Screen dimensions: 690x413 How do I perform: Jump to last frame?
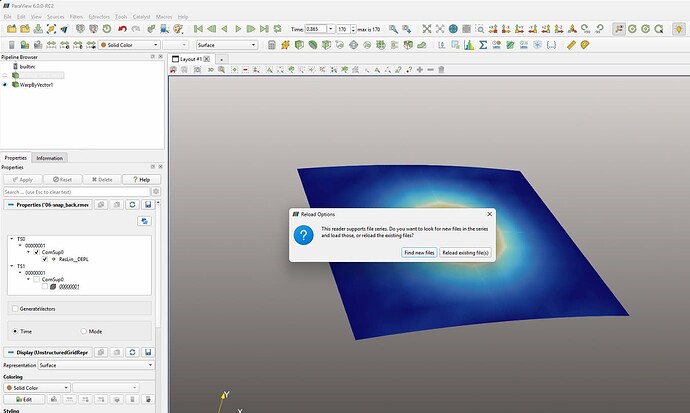[x=264, y=29]
